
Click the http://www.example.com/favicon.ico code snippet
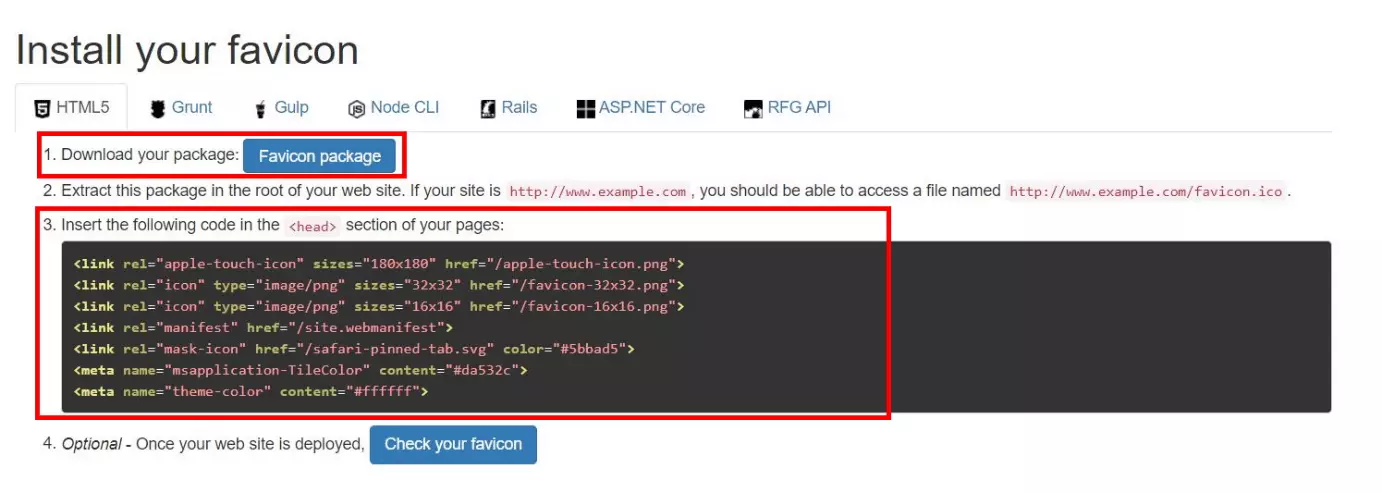click(1147, 191)
